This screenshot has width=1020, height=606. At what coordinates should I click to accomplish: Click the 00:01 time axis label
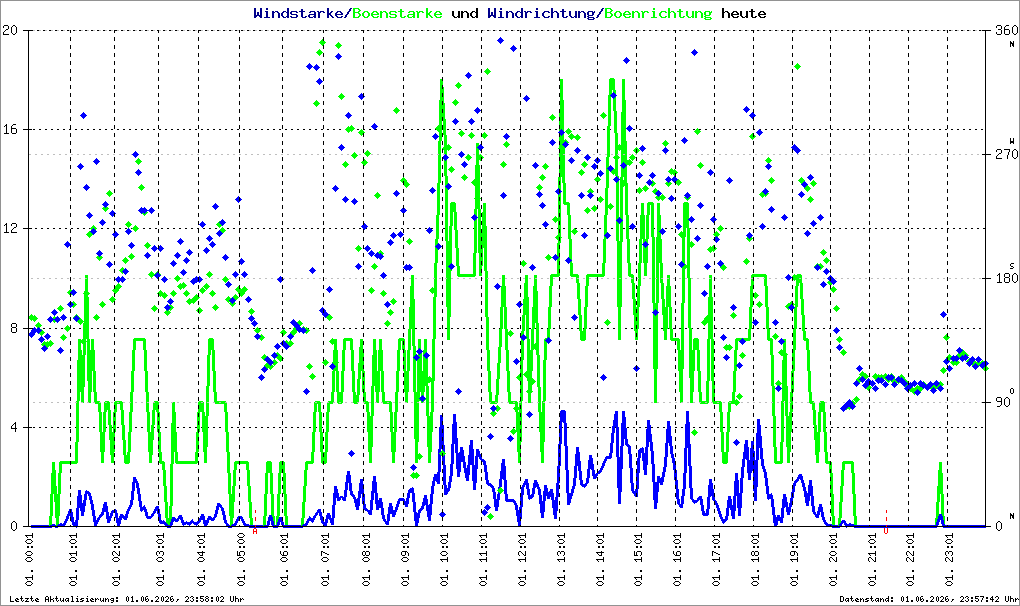(29, 560)
